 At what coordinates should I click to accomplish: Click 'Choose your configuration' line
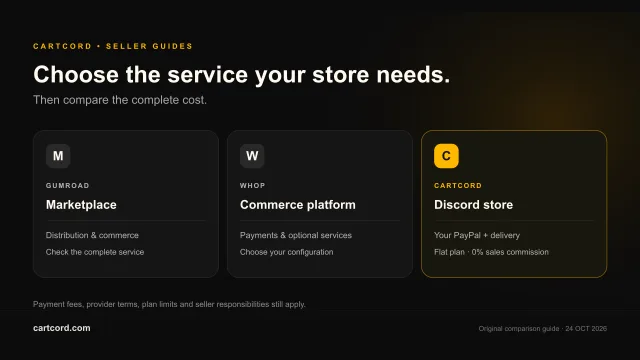click(x=287, y=252)
